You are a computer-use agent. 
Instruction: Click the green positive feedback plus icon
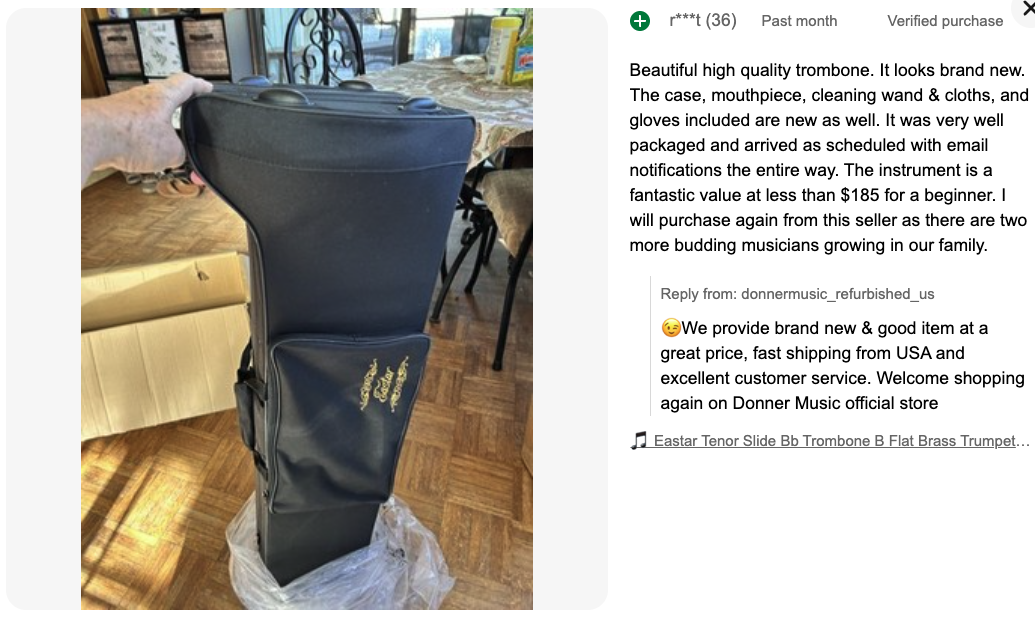coord(640,21)
